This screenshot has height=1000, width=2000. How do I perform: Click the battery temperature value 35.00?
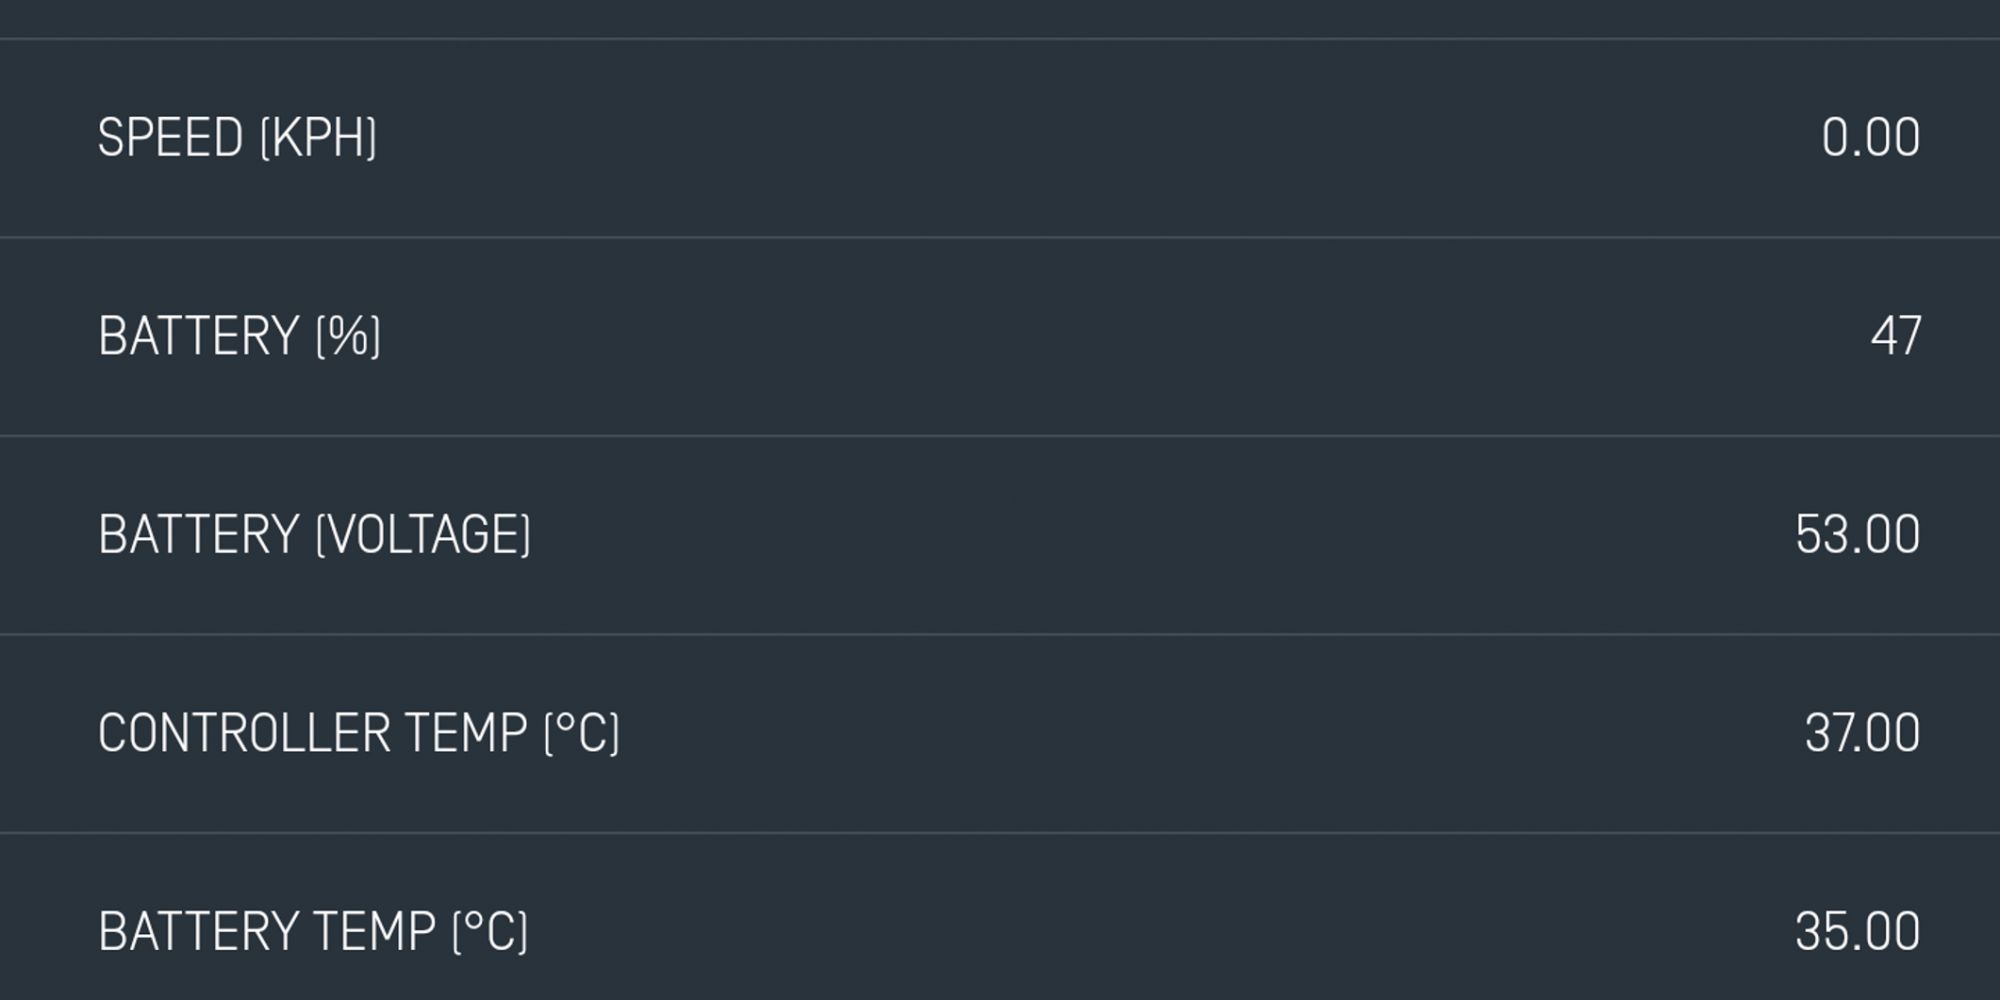click(x=1857, y=932)
